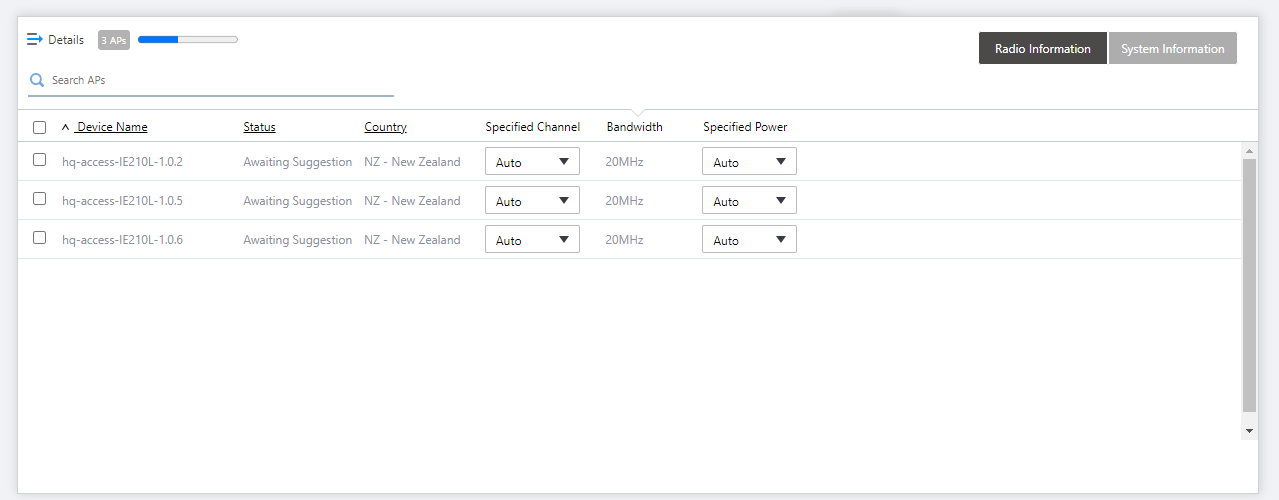Screen dimensions: 1279x500
Task: Expand Specified Power dropdown for IE210L-1.0.5
Action: [749, 201]
